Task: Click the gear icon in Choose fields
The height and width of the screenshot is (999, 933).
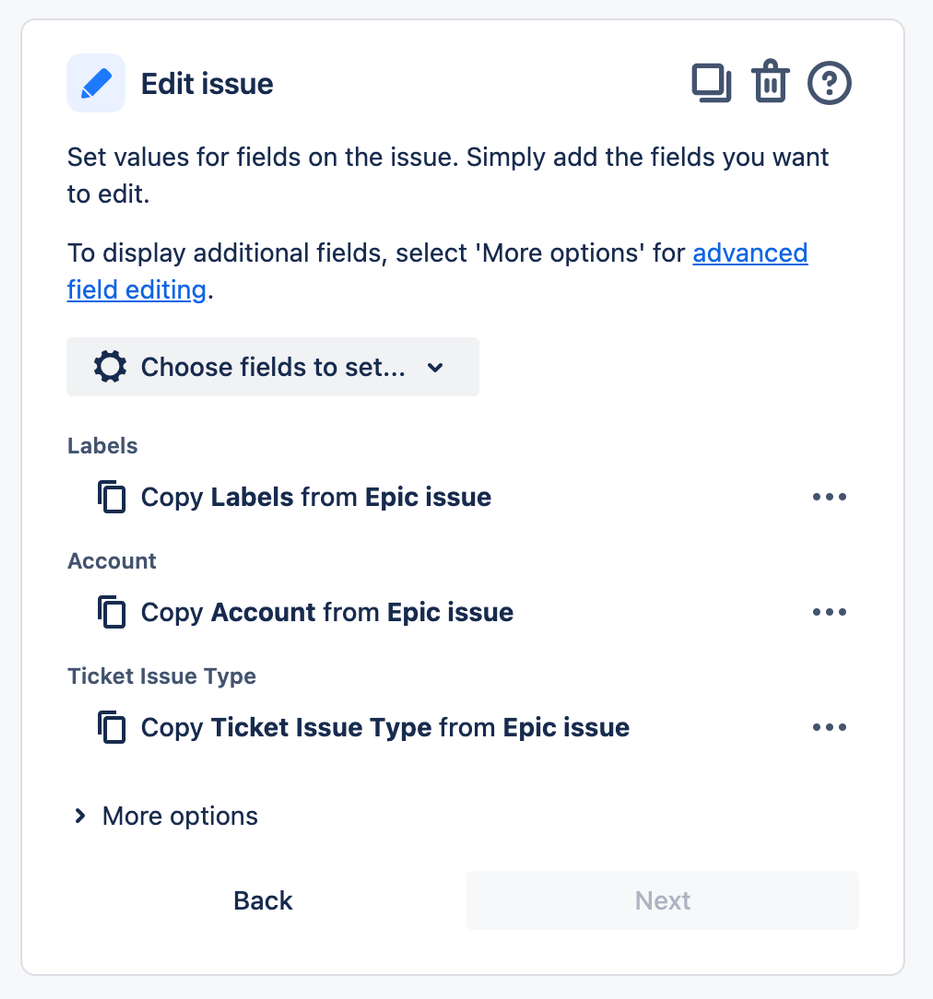Action: tap(110, 367)
